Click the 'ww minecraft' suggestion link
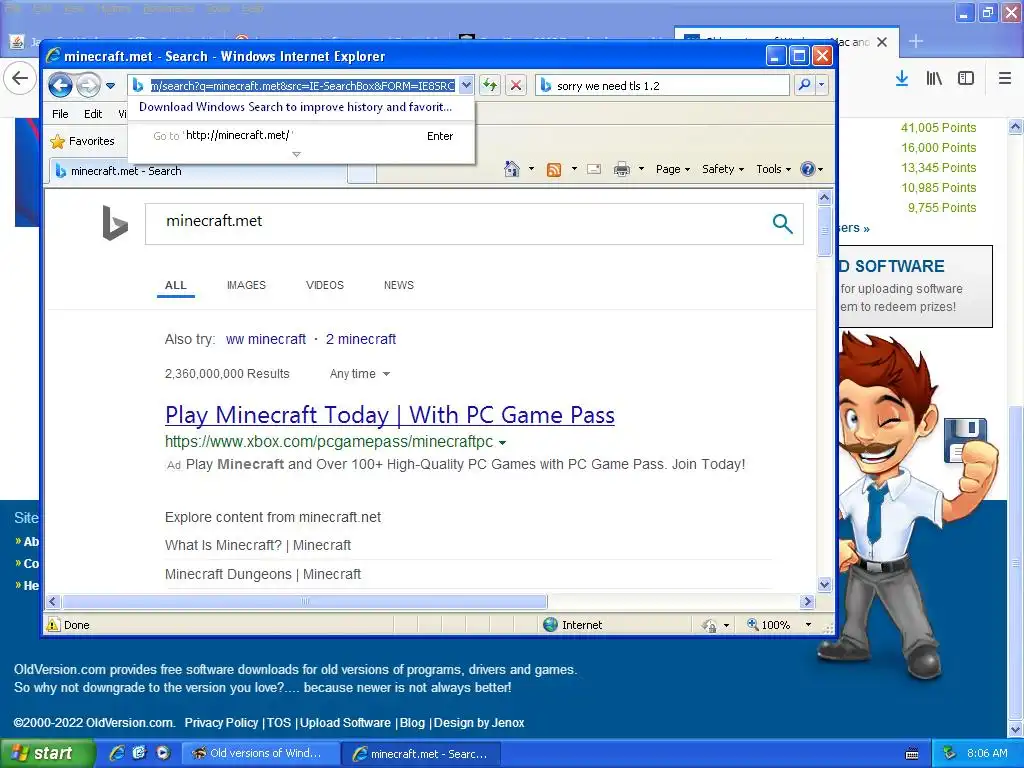Viewport: 1024px width, 768px height. coord(266,340)
